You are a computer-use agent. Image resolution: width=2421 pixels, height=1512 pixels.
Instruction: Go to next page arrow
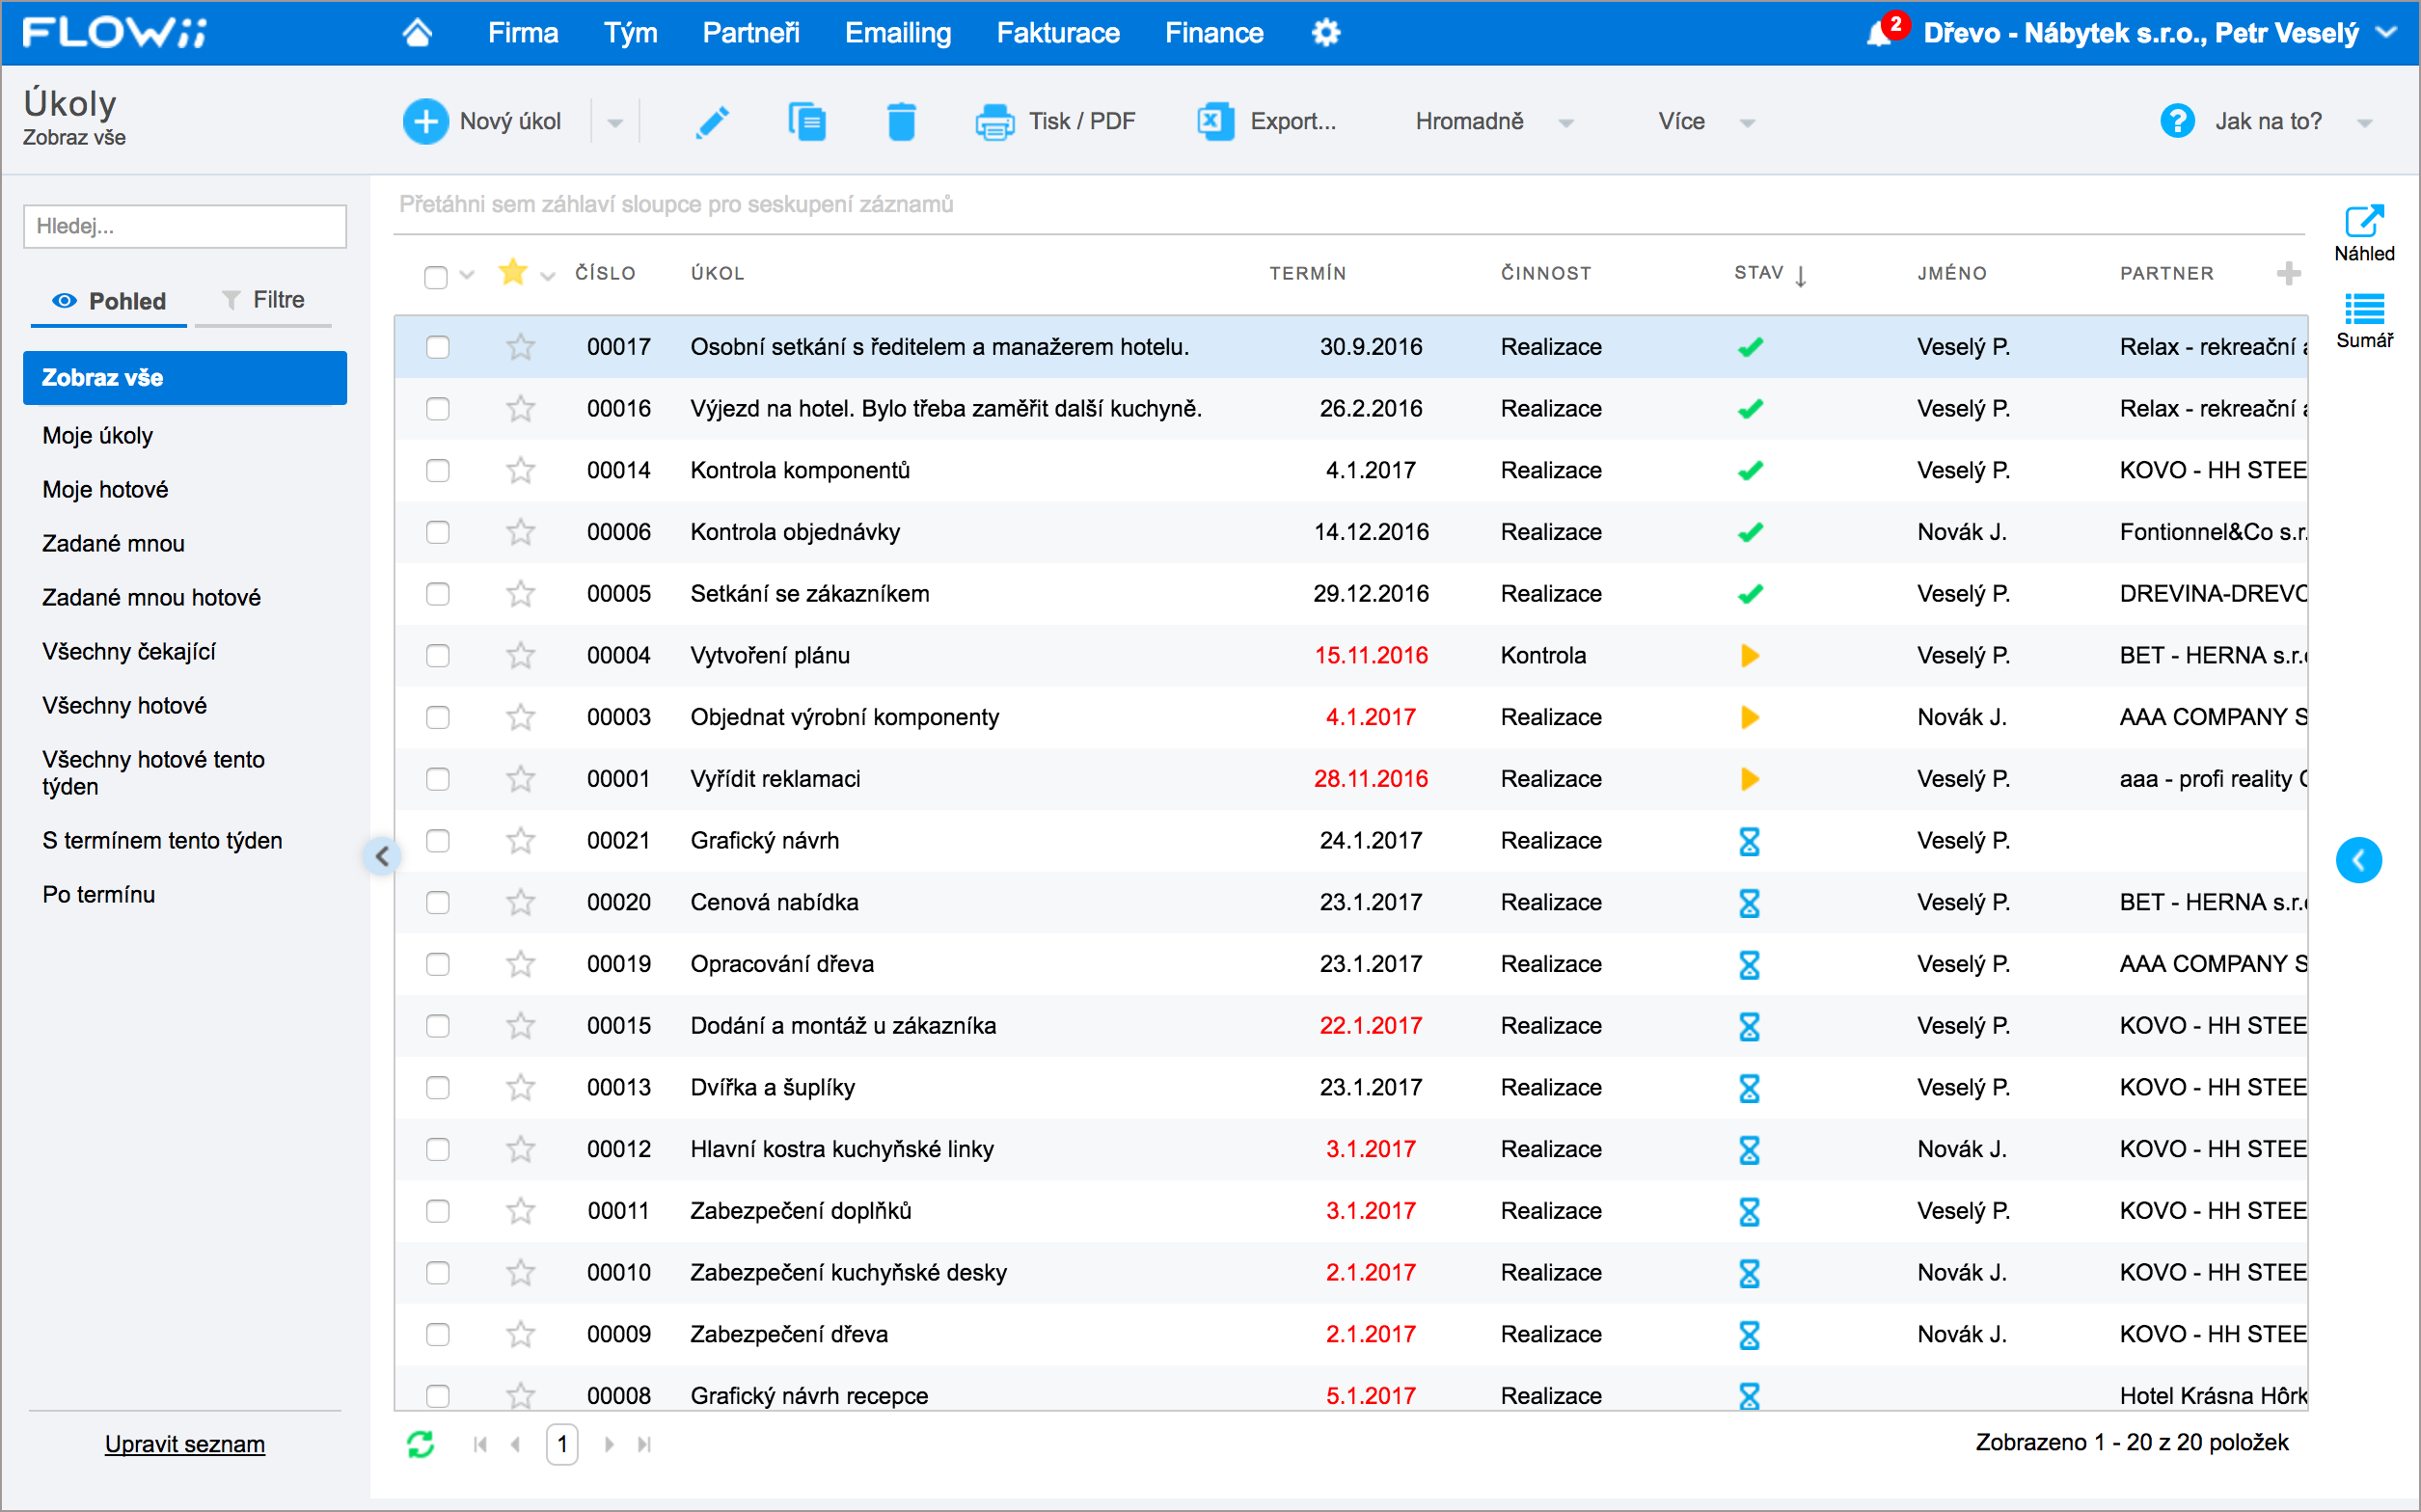coord(609,1444)
